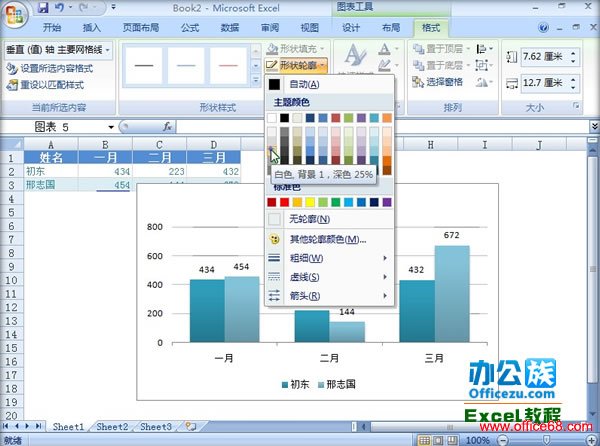
Task: Insert a new worksheet tab icon
Action: click(191, 426)
